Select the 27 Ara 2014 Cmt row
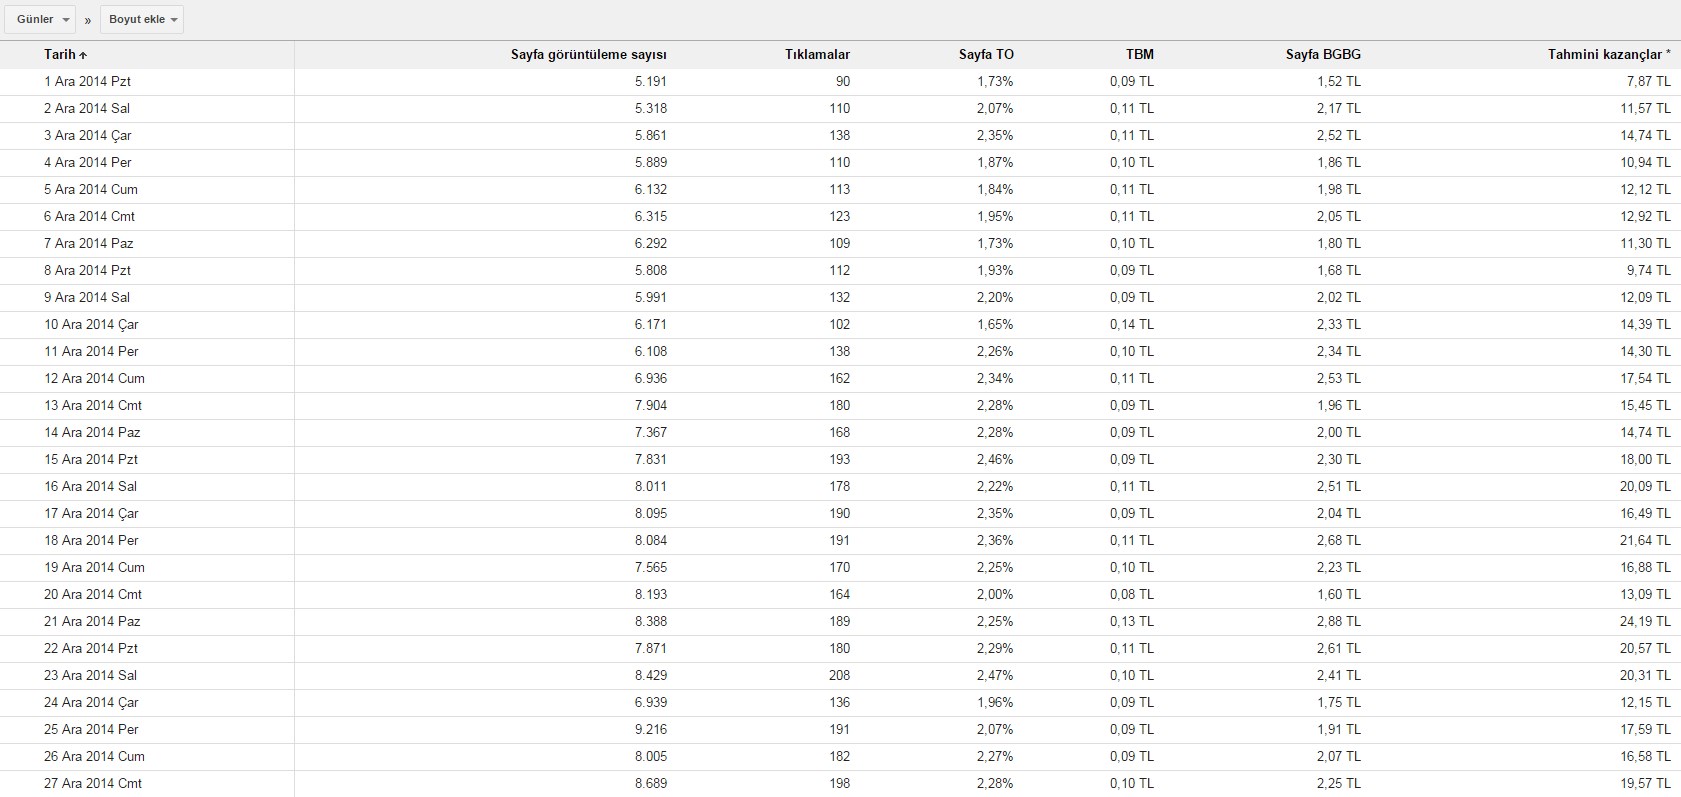This screenshot has height=797, width=1681. pos(840,784)
